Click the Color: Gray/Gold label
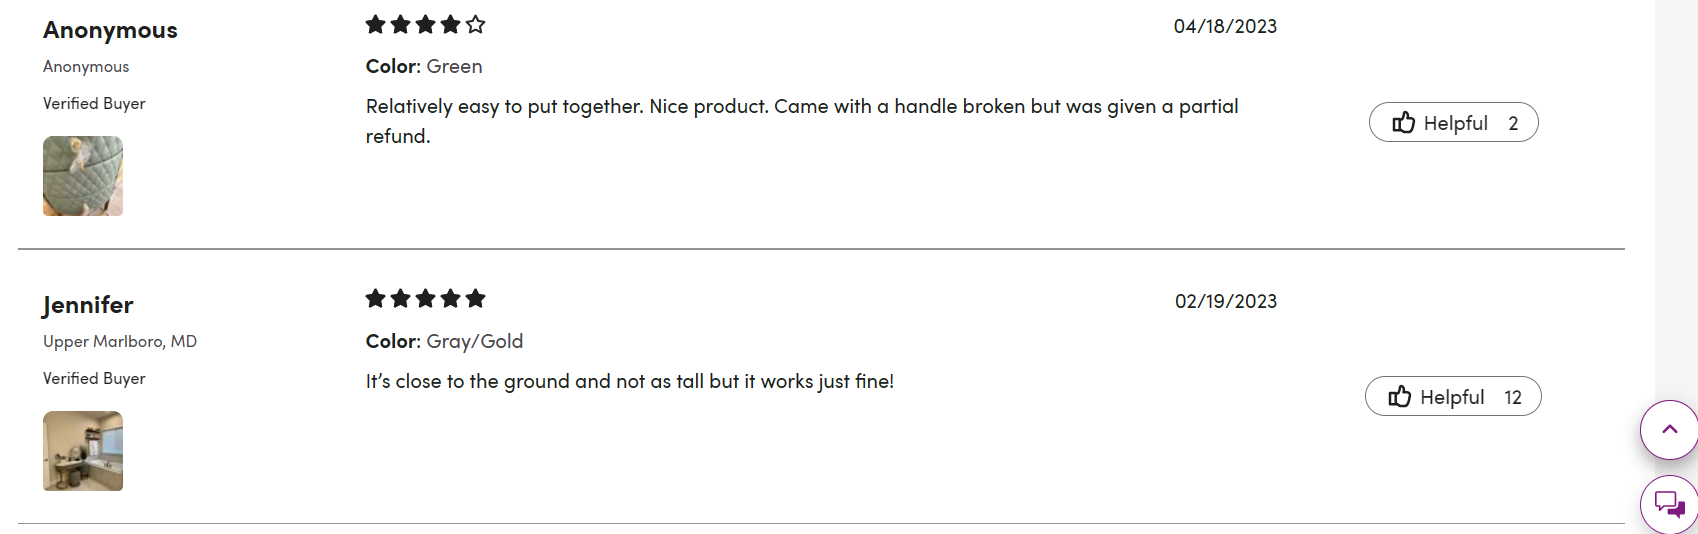 pyautogui.click(x=444, y=342)
